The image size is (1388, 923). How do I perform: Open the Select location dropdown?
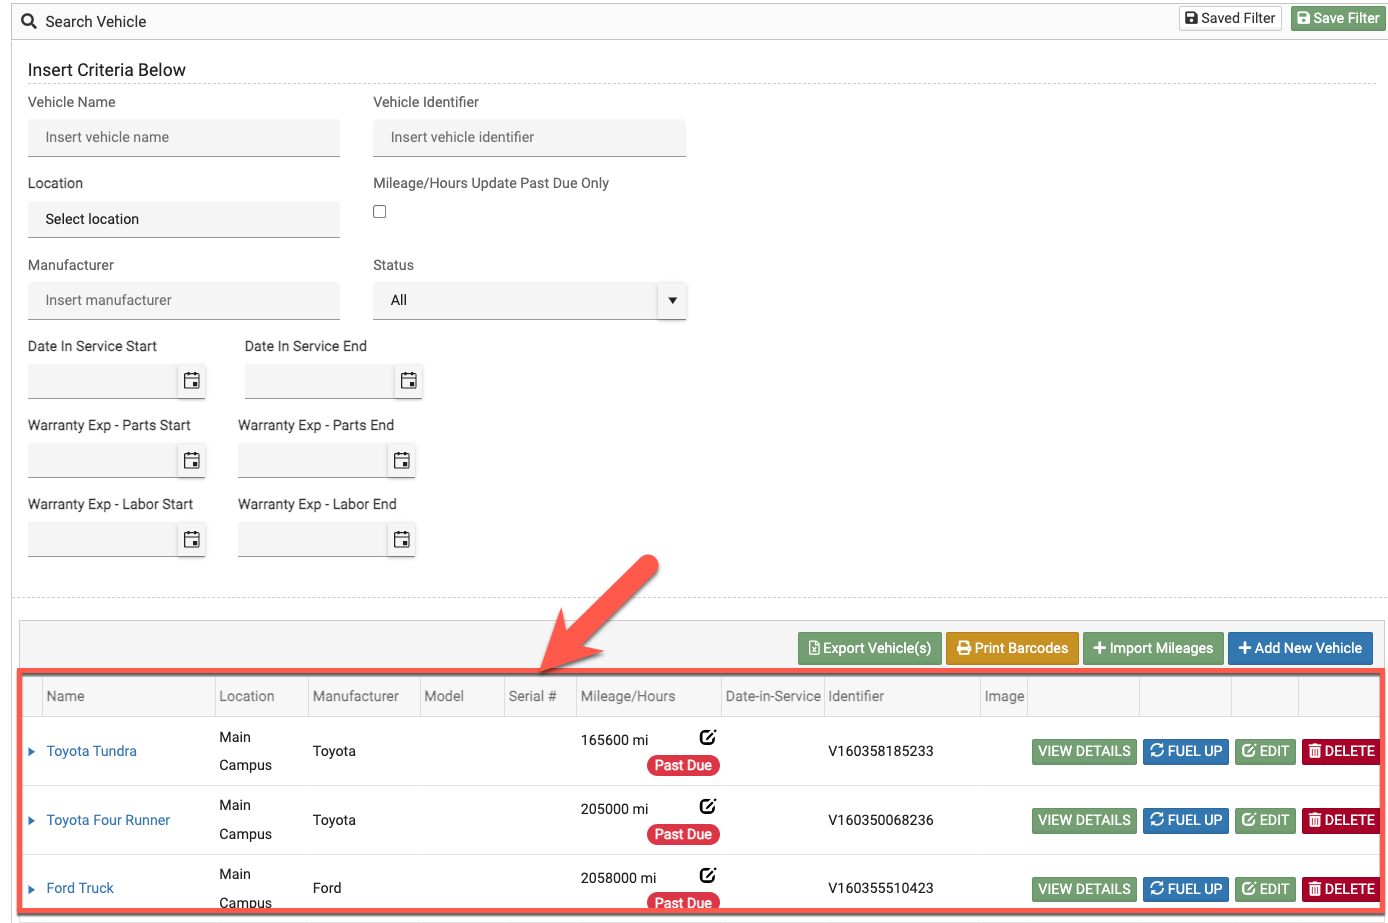click(184, 220)
